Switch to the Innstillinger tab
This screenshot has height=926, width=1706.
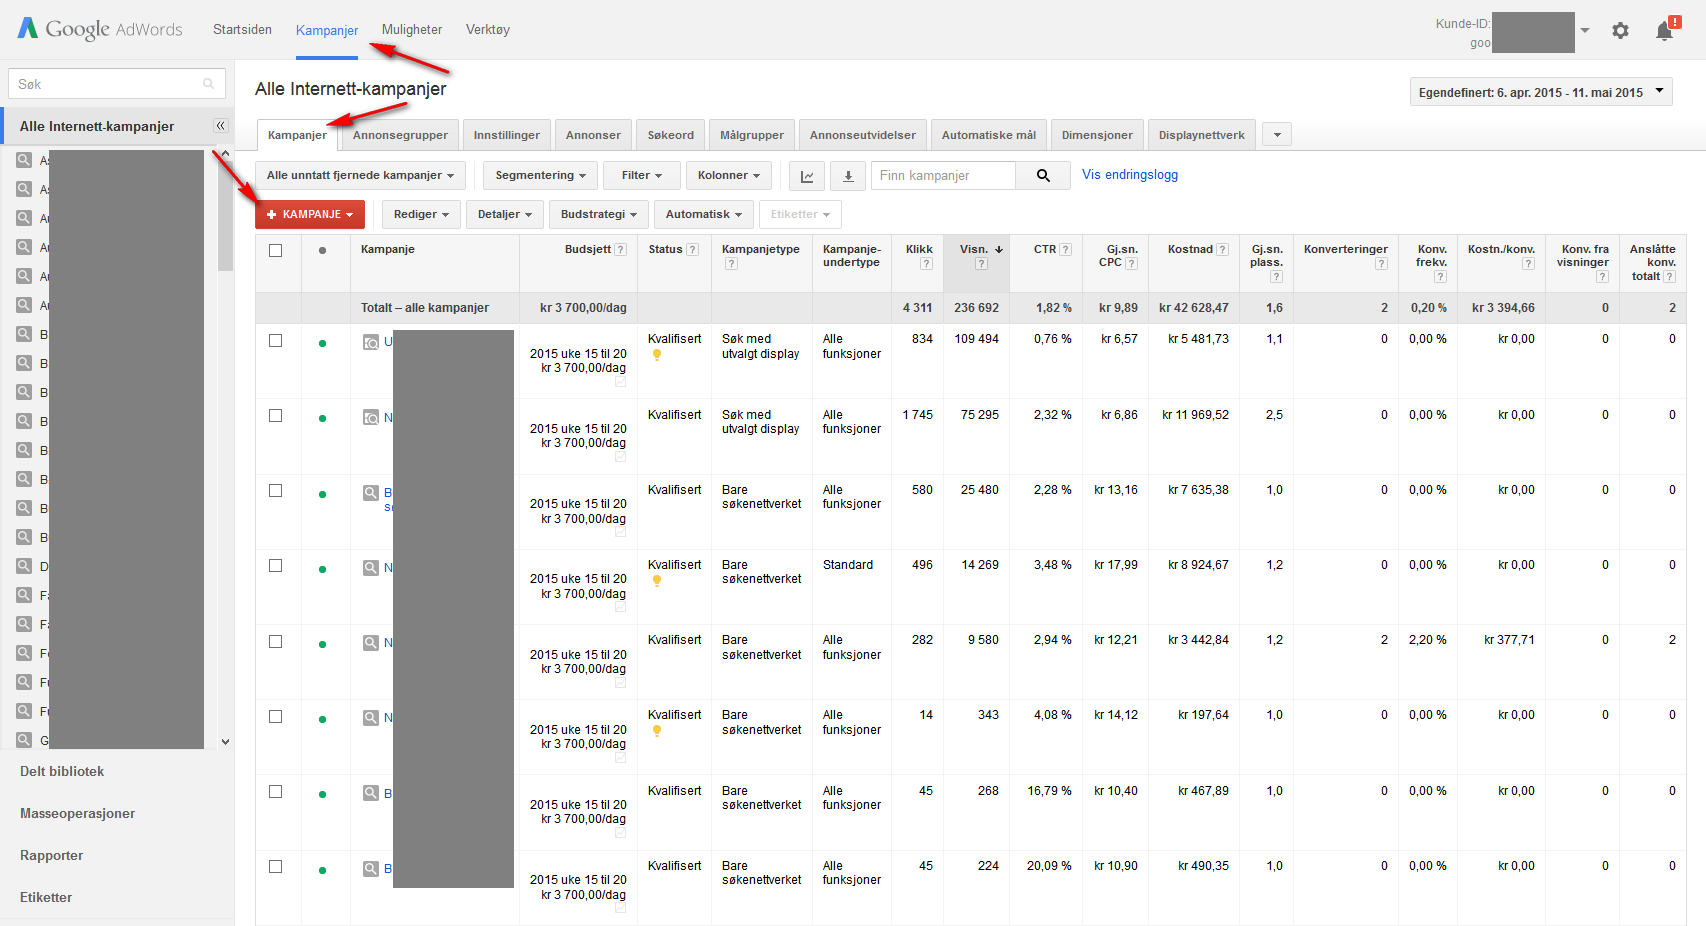point(506,135)
